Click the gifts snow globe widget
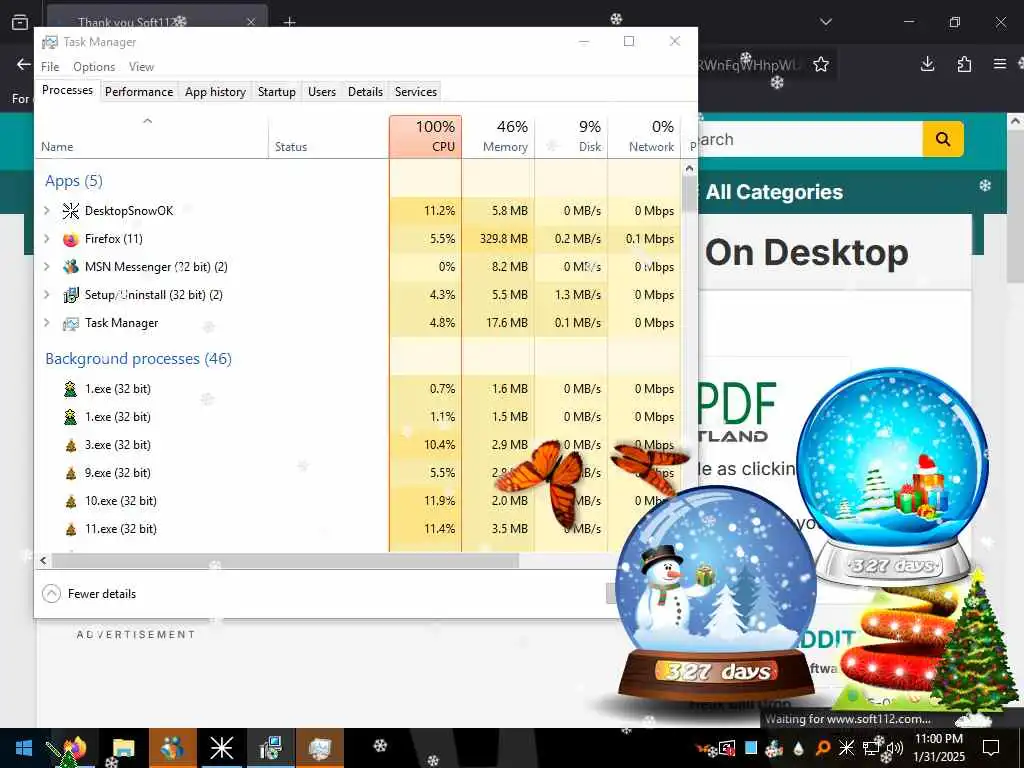Screen dimensions: 1024x768 (x=892, y=477)
